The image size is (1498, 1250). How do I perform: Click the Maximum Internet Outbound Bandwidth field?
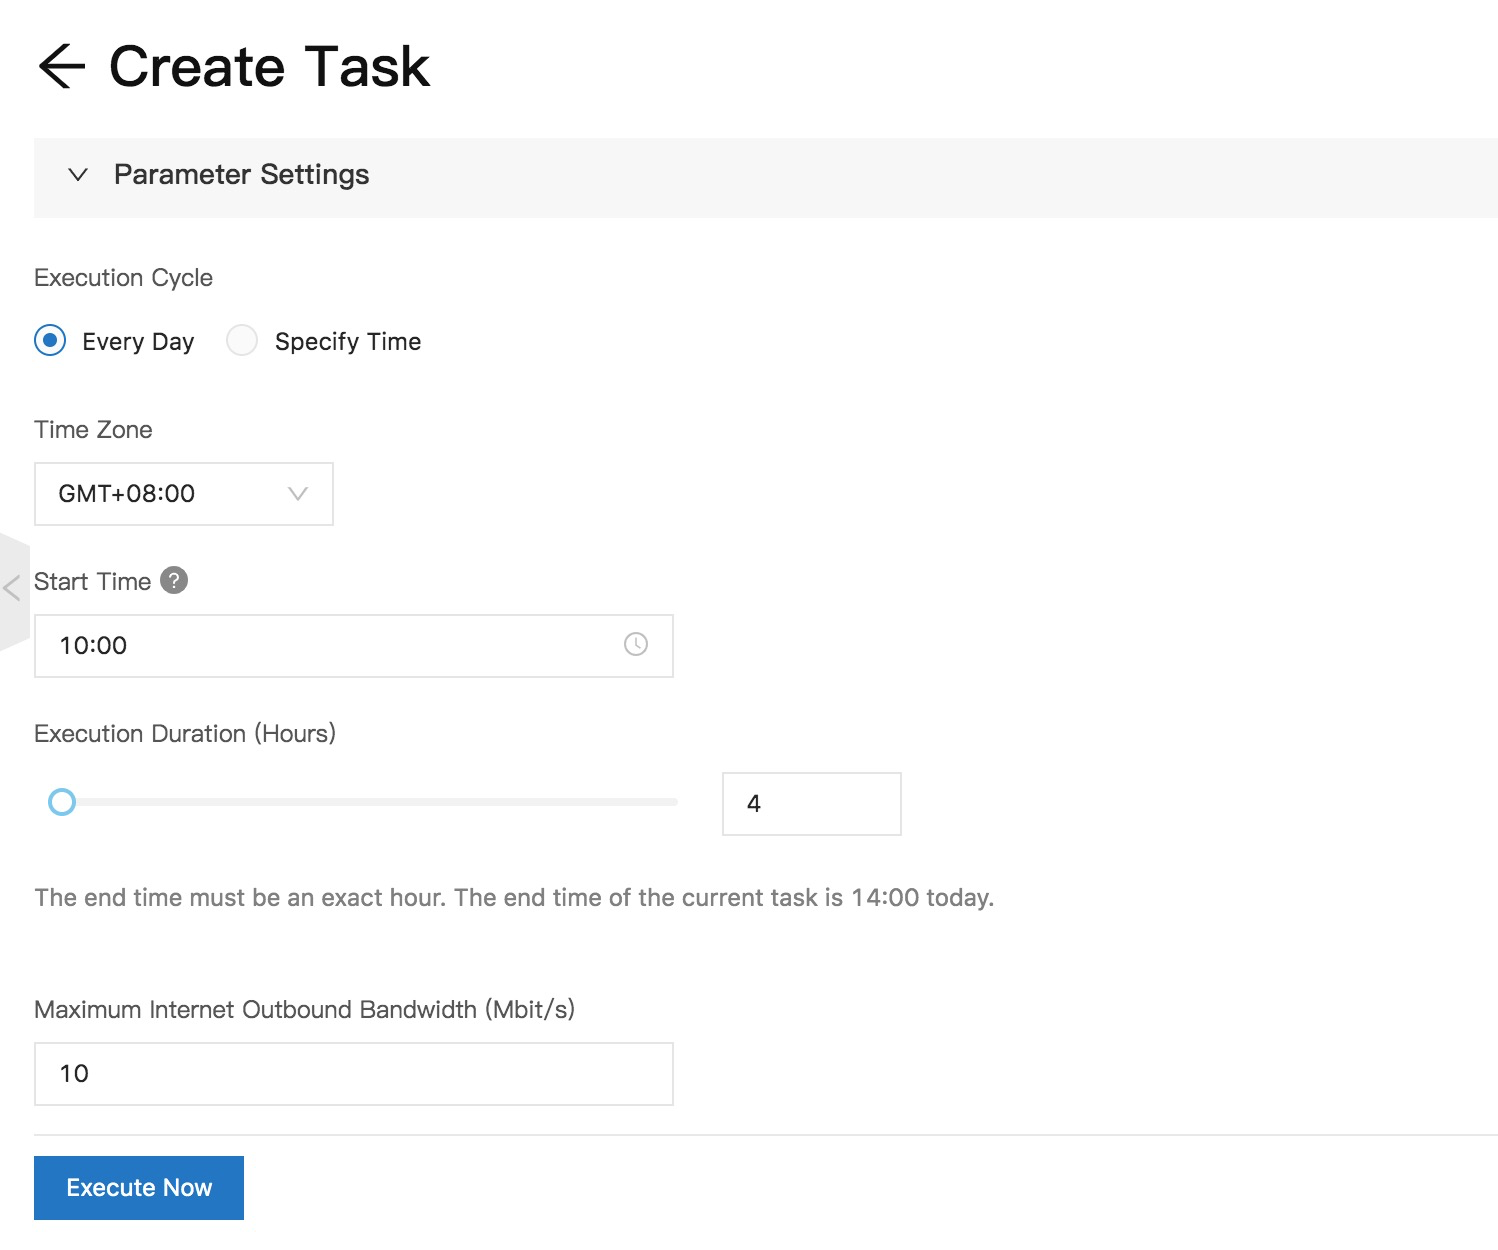click(353, 1074)
